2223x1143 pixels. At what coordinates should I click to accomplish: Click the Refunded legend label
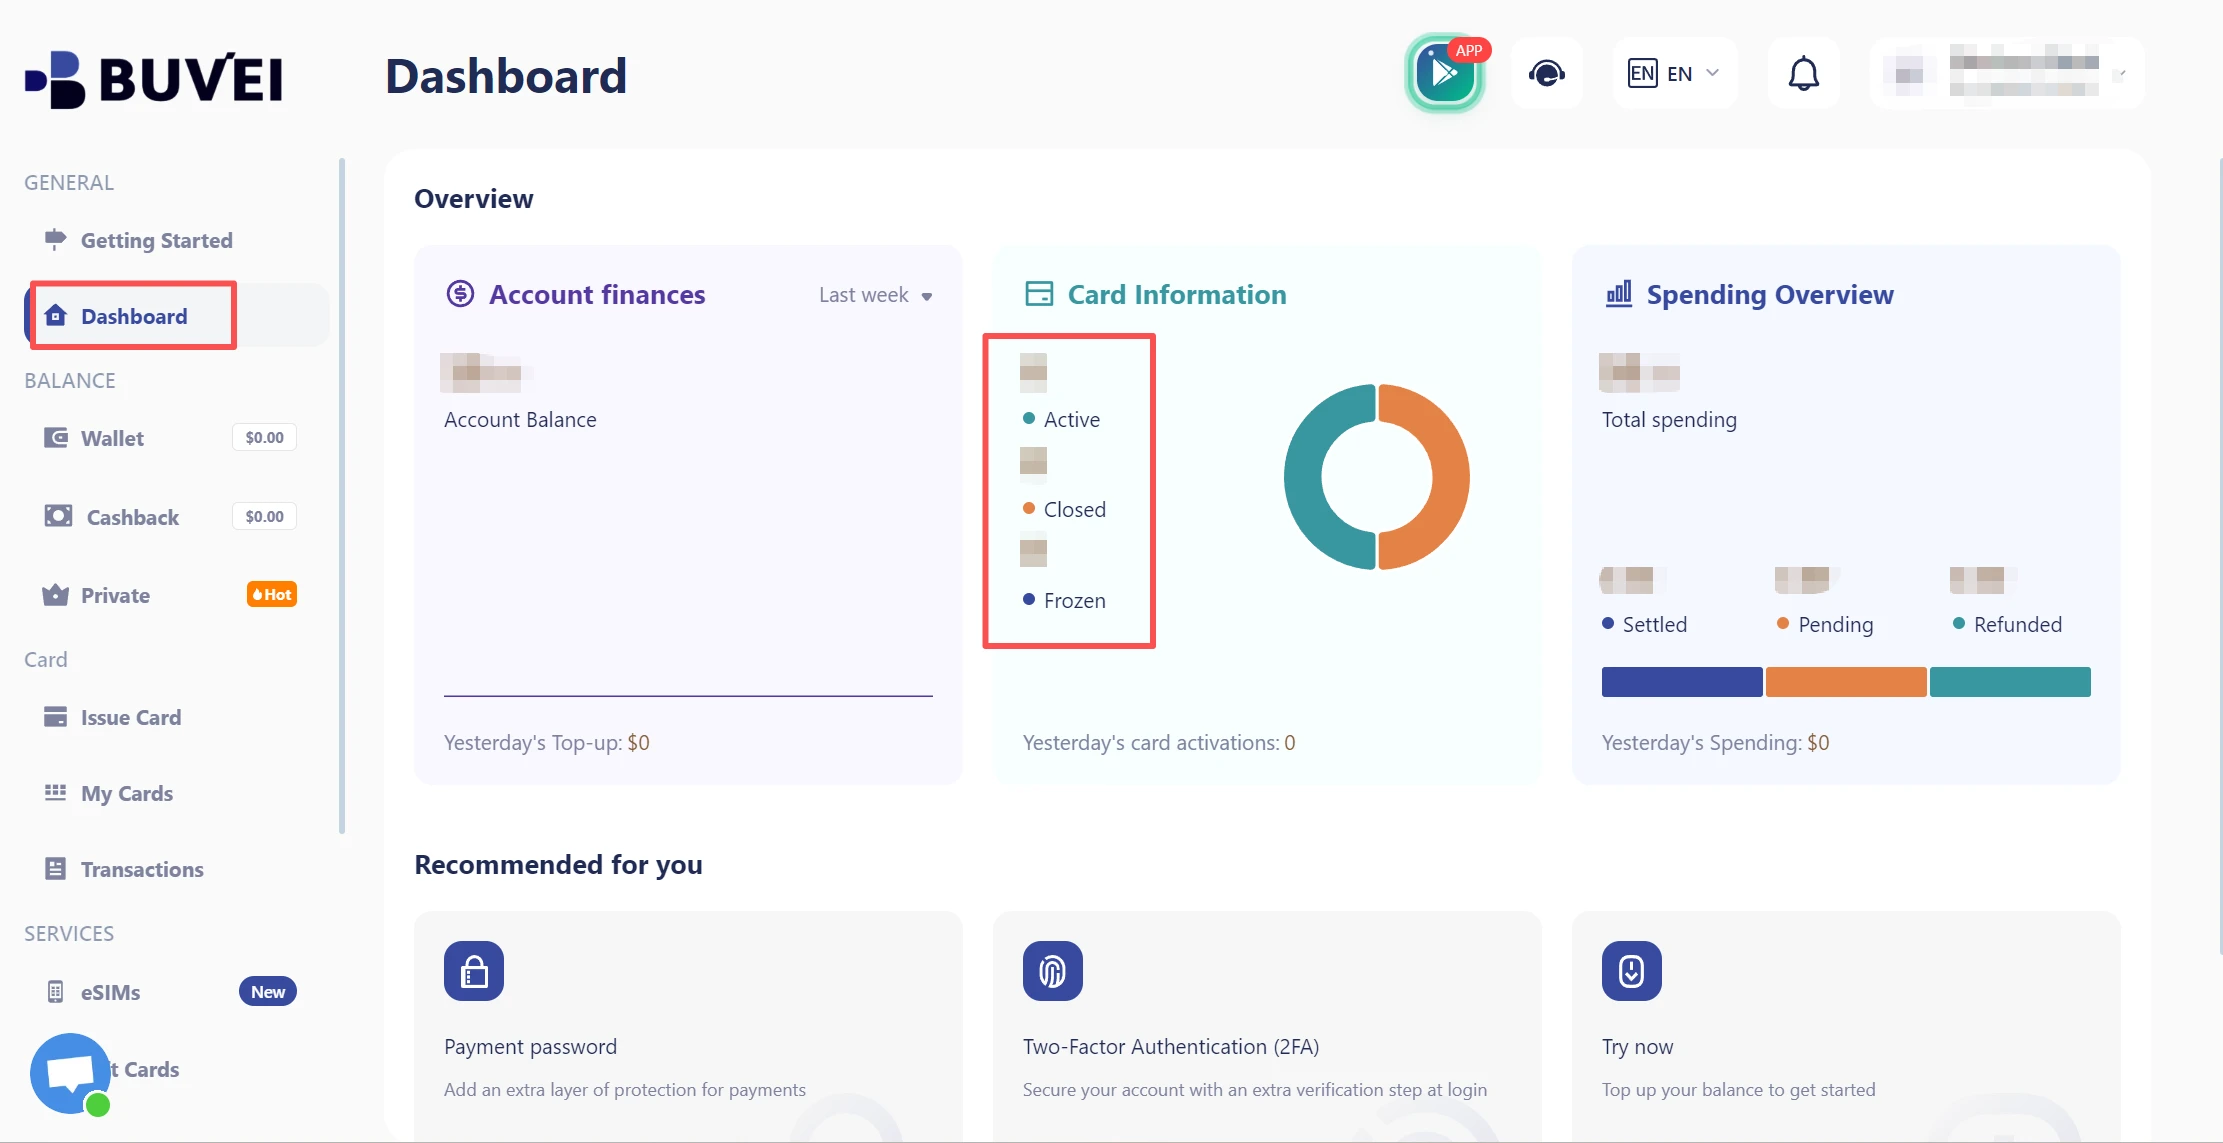pos(2018,624)
